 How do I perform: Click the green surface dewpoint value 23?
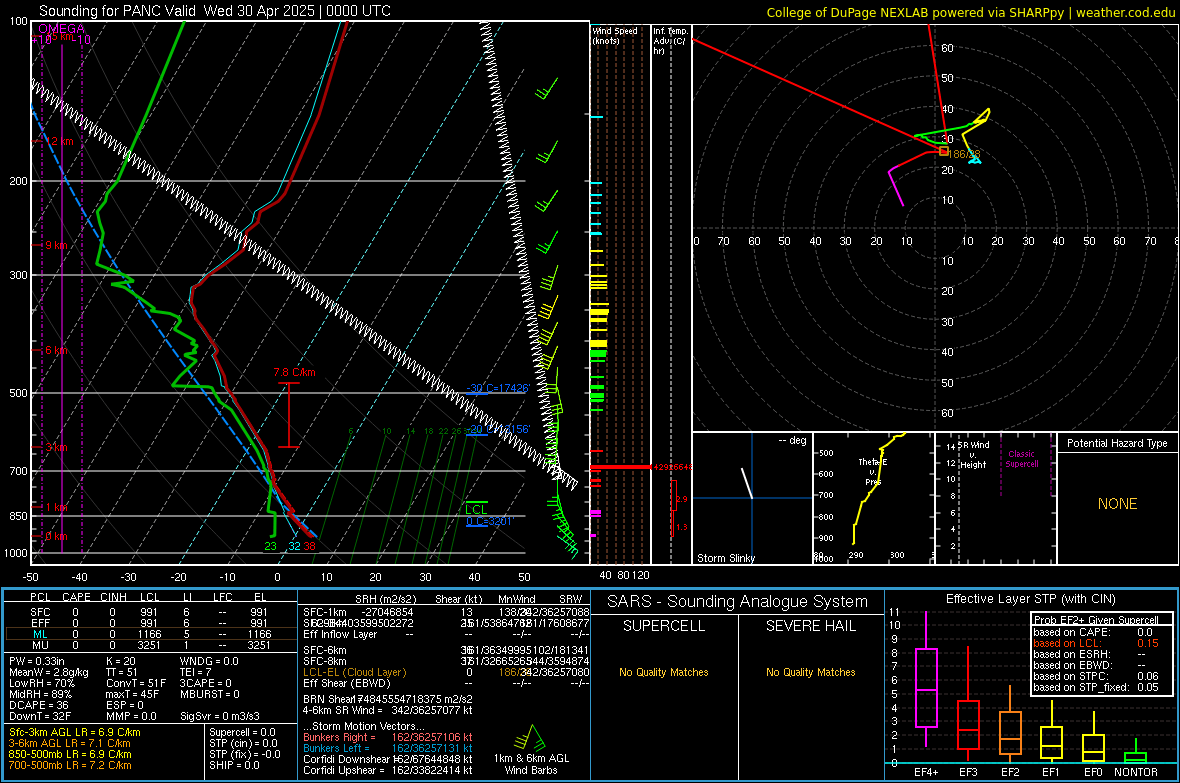point(270,546)
